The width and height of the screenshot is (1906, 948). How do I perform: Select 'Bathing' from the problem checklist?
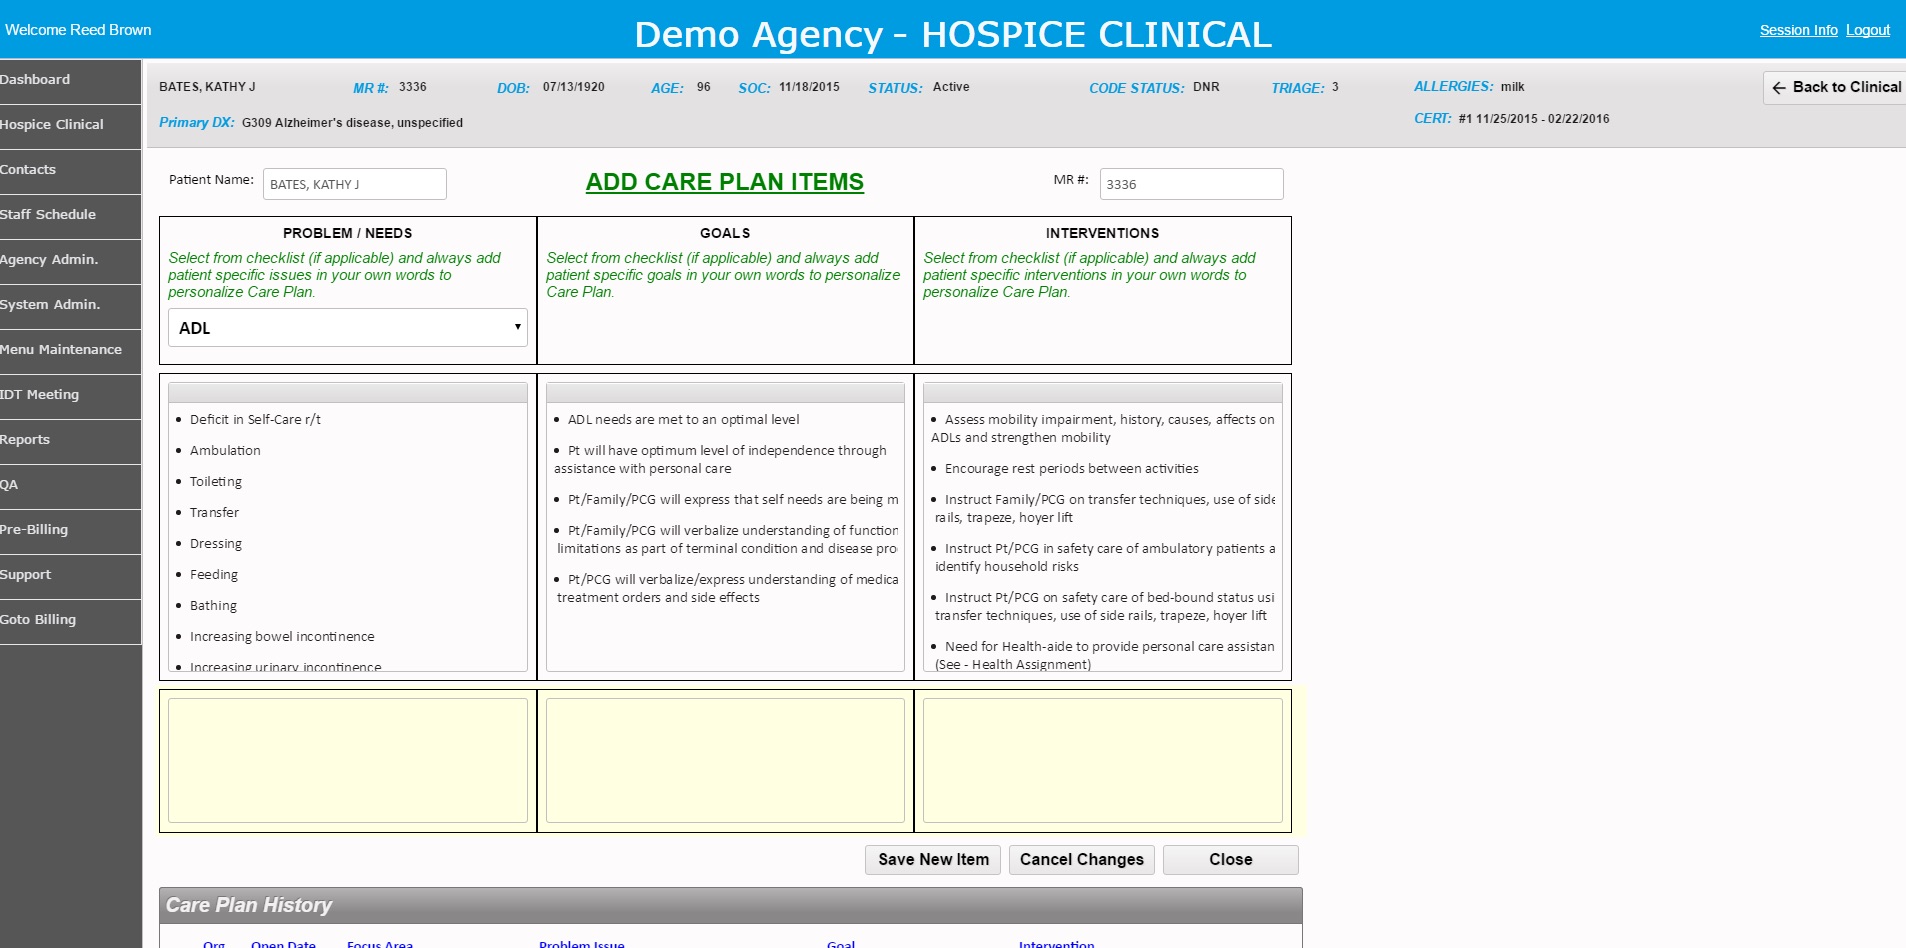click(x=213, y=606)
